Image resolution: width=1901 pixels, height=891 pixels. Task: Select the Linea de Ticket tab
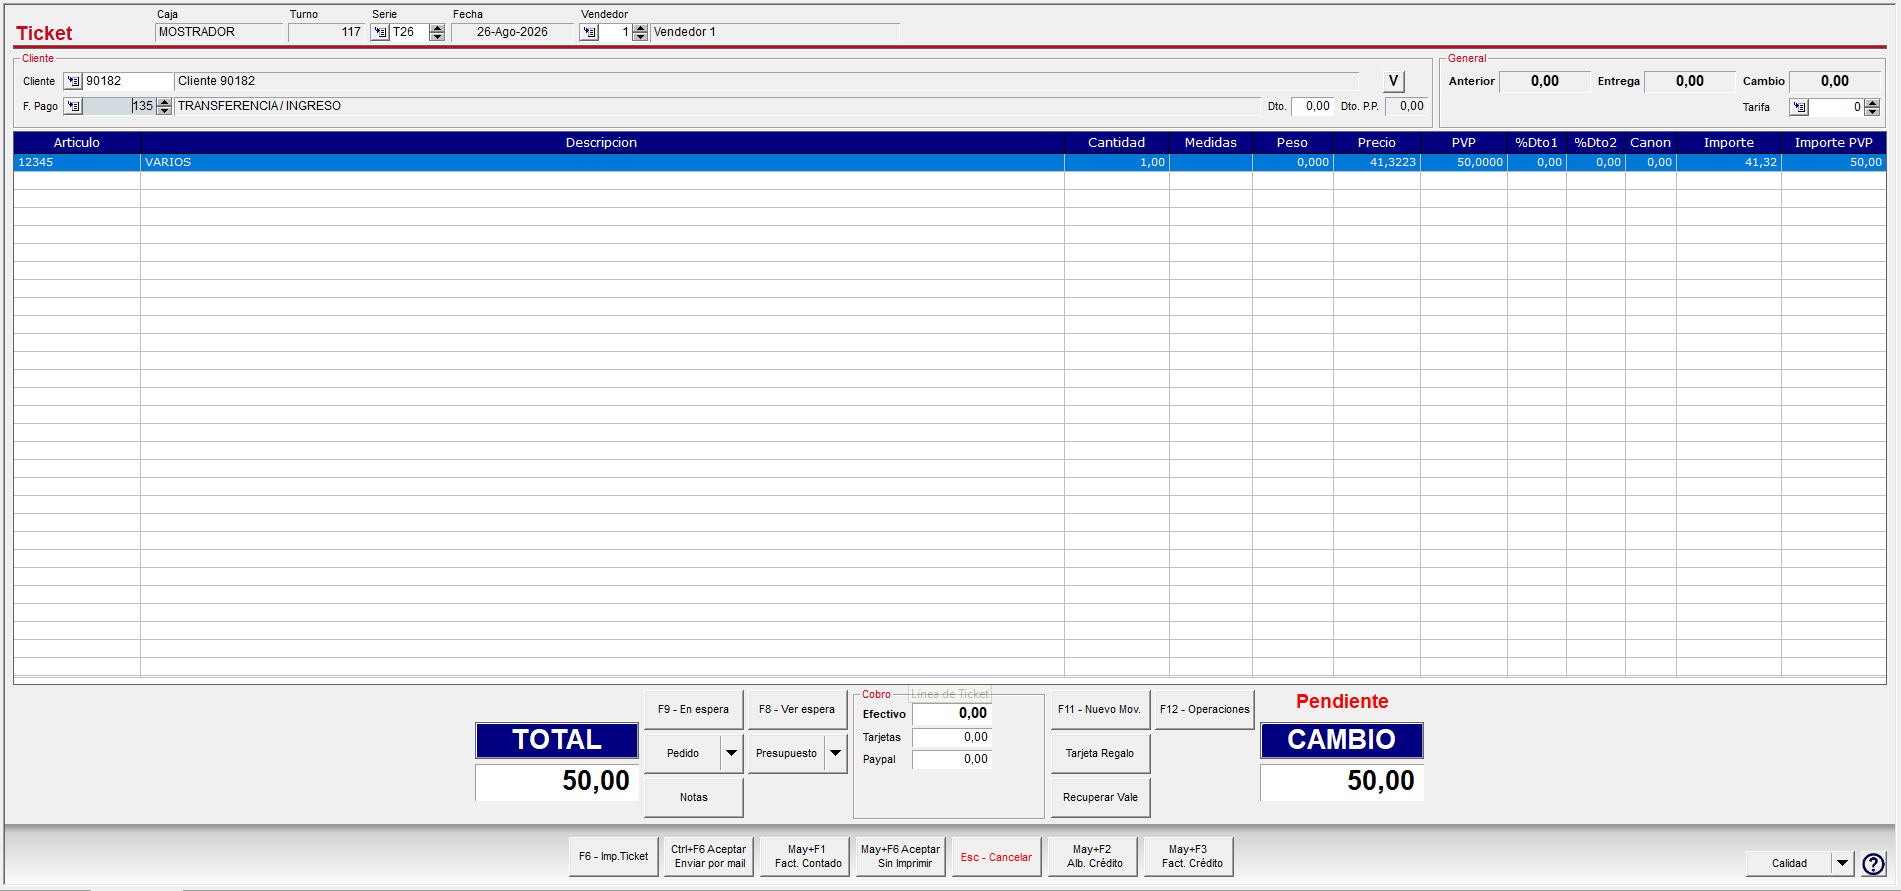[x=950, y=694]
